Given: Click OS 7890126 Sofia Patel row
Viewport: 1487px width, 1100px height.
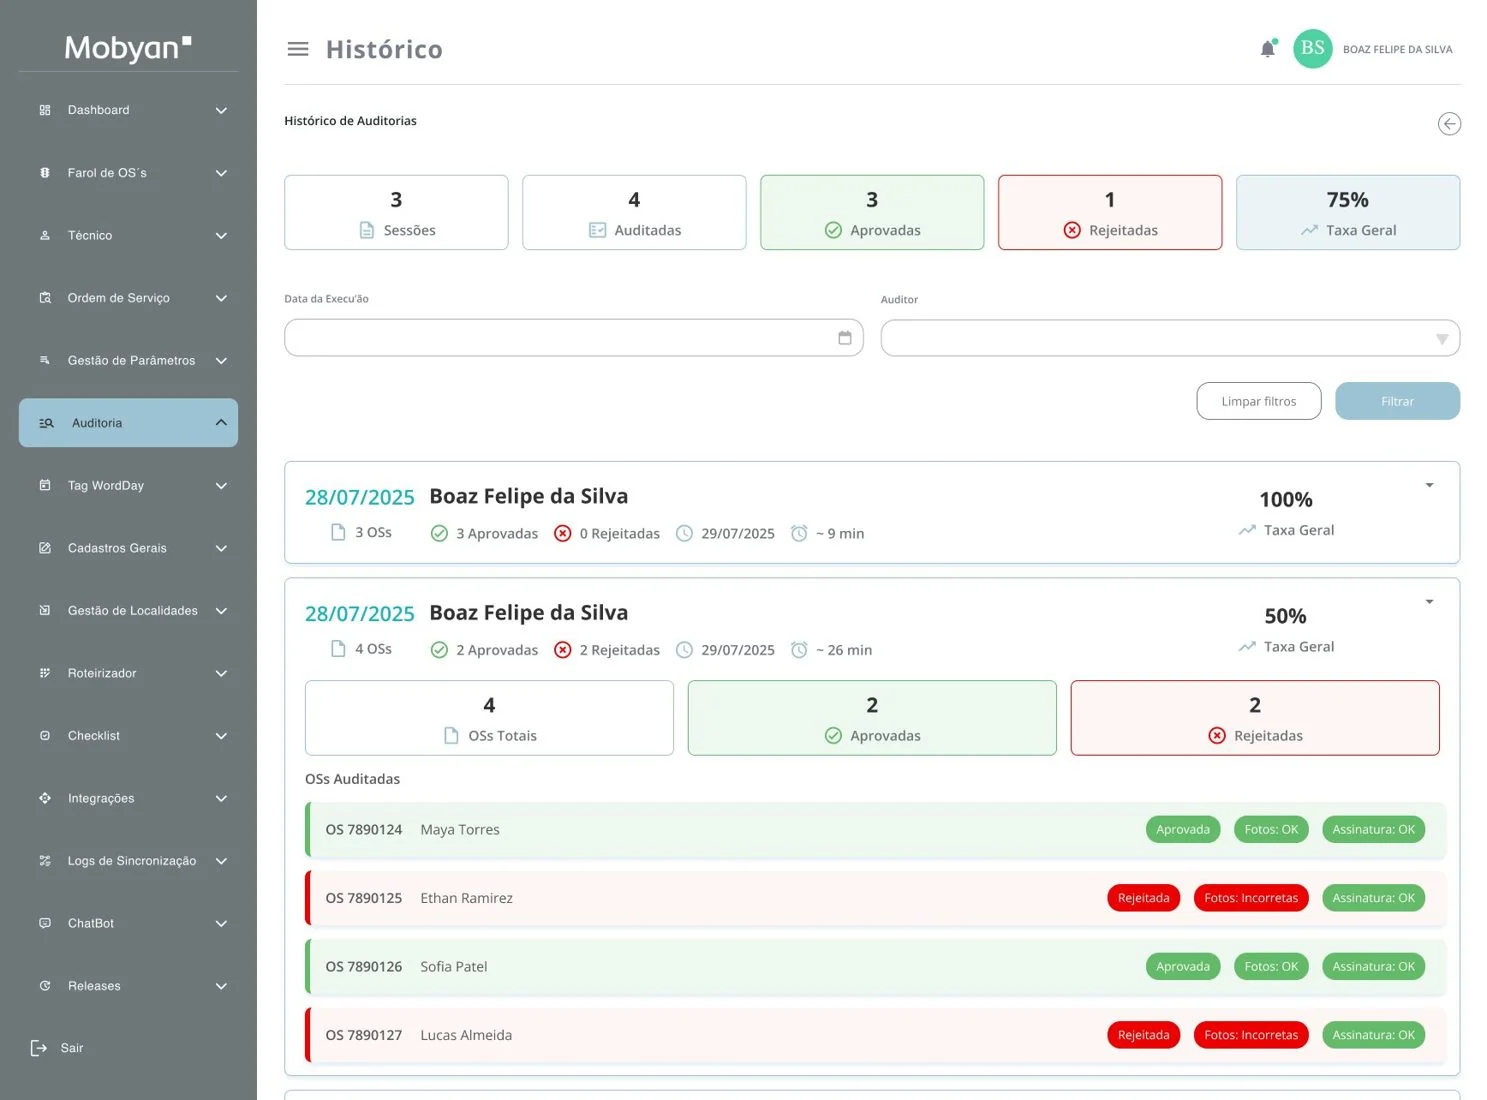Looking at the screenshot, I should (876, 967).
